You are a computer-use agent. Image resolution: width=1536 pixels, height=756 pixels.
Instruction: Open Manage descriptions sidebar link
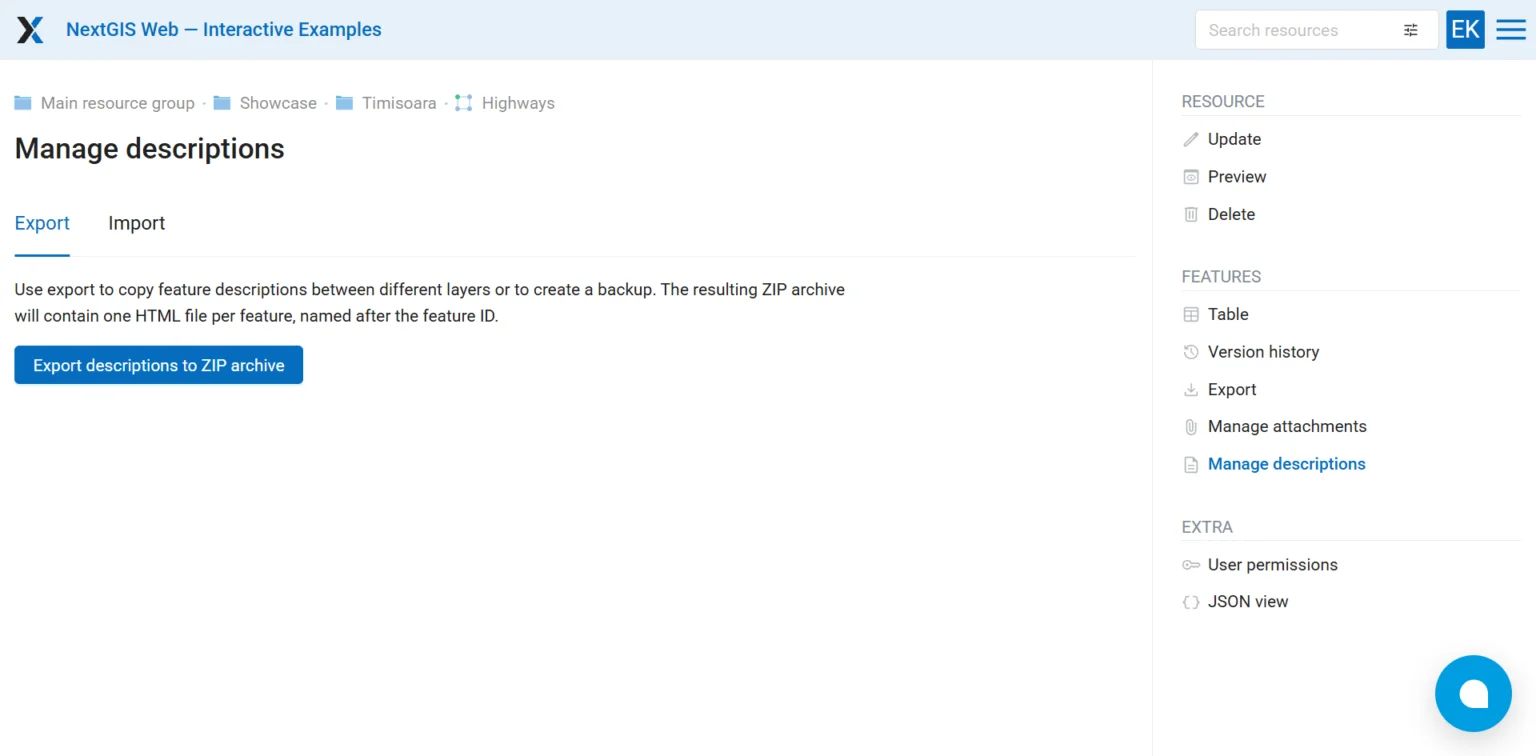pyautogui.click(x=1286, y=464)
